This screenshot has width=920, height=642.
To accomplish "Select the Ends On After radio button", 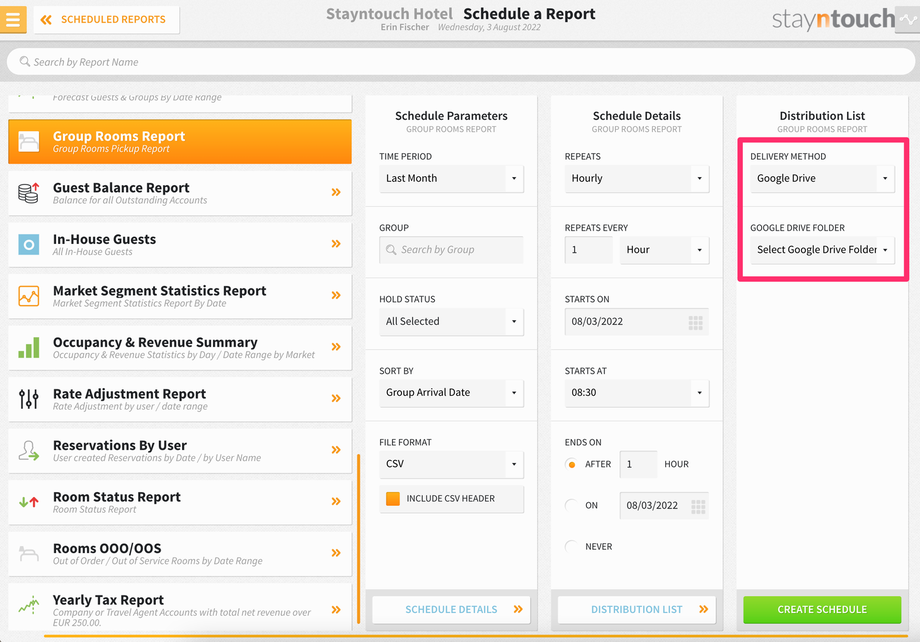I will (x=571, y=464).
